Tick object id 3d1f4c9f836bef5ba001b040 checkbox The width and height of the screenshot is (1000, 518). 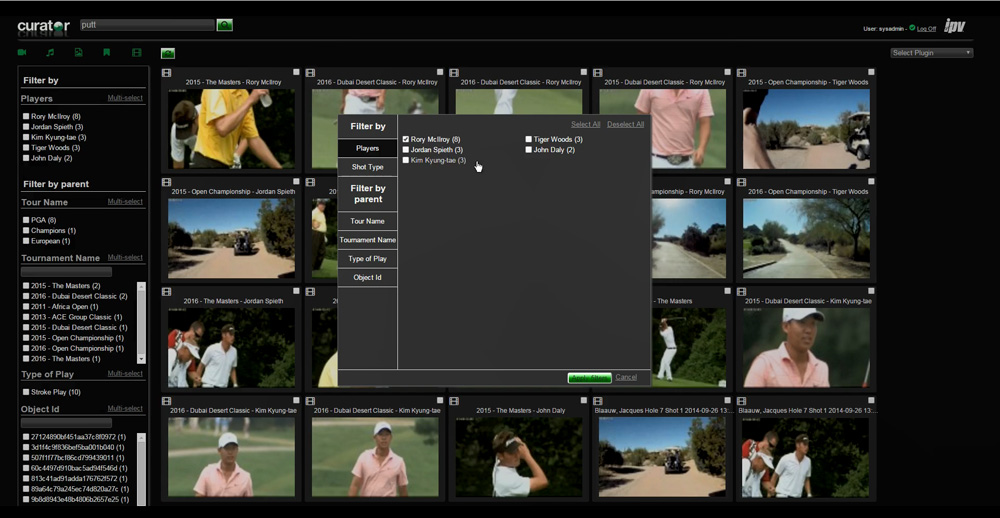(x=26, y=447)
